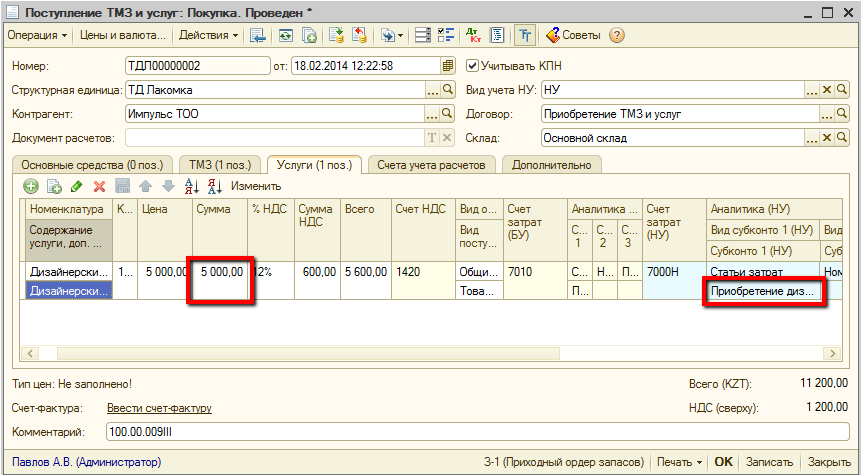Open the Дт/Кт posting results icon
This screenshot has height=475, width=861.
472,36
